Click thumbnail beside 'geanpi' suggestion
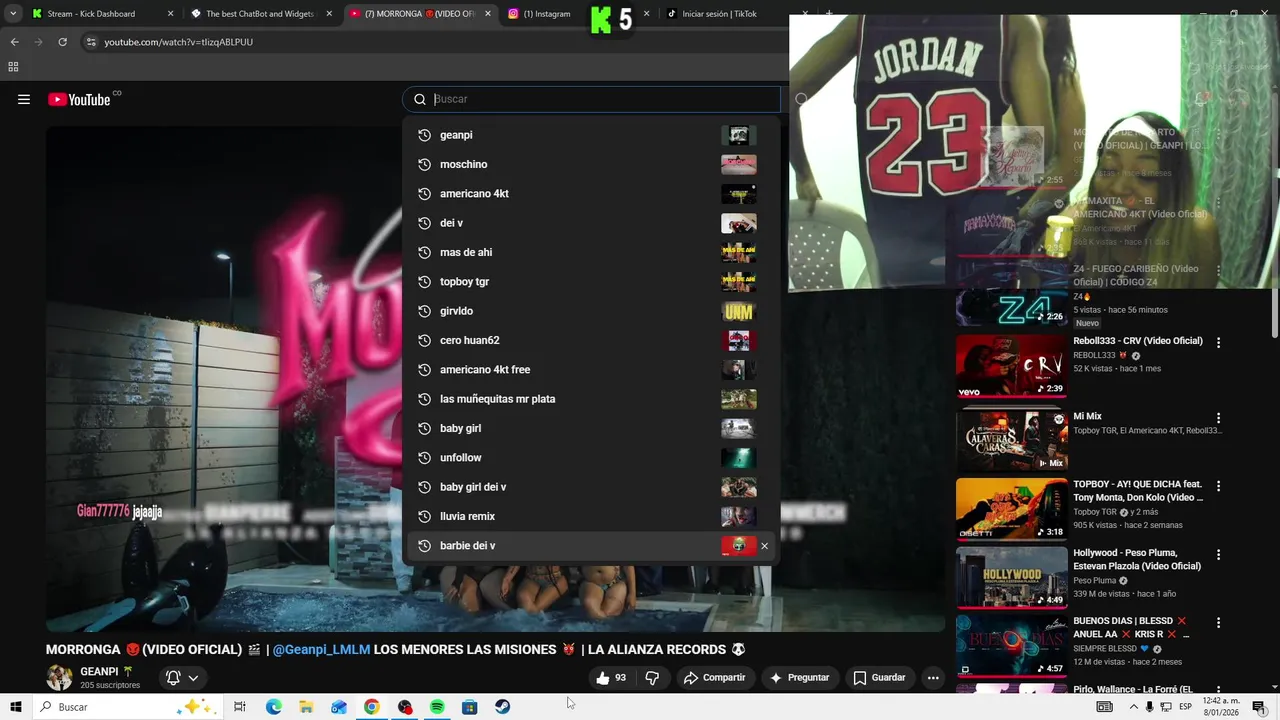Screen dimensions: 1280x720 (739, 135)
